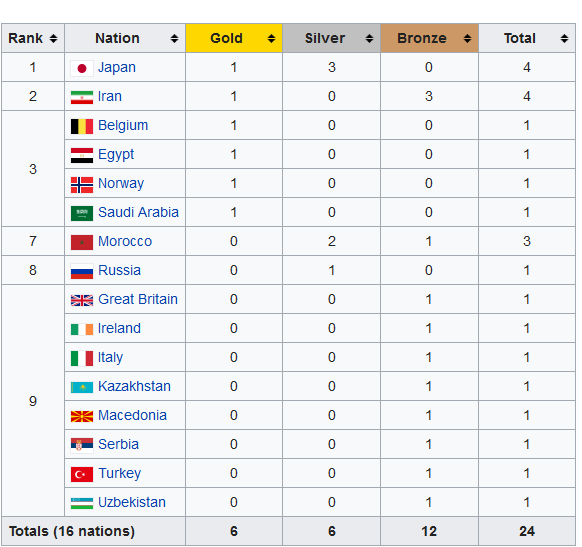Screen dimensions: 582x547
Task: Sort table by Rank column arrows
Action: (53, 38)
